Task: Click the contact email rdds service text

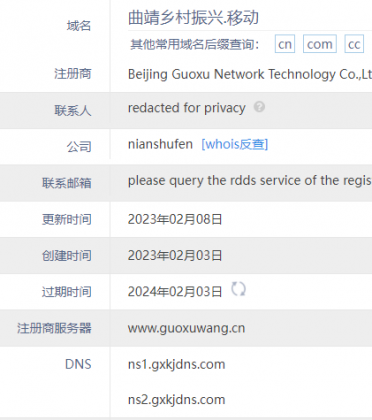Action: [x=250, y=181]
